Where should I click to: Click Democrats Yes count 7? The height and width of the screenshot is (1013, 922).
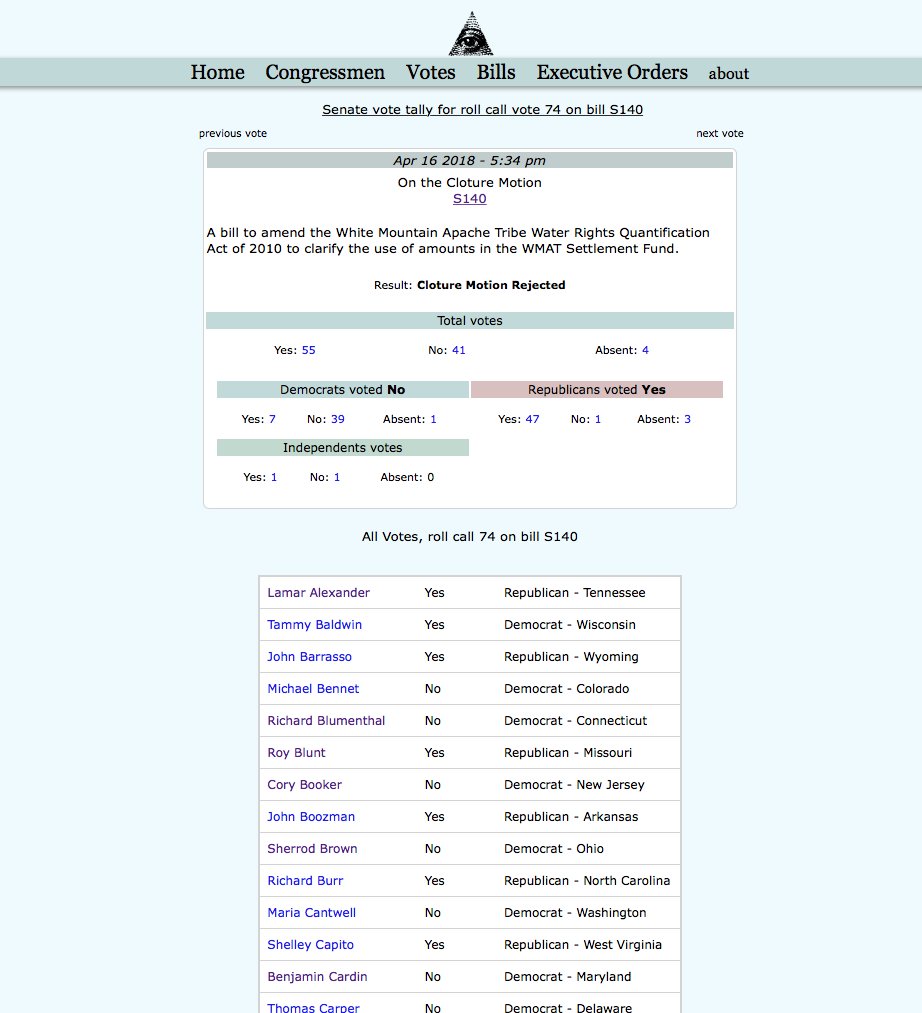(x=272, y=419)
